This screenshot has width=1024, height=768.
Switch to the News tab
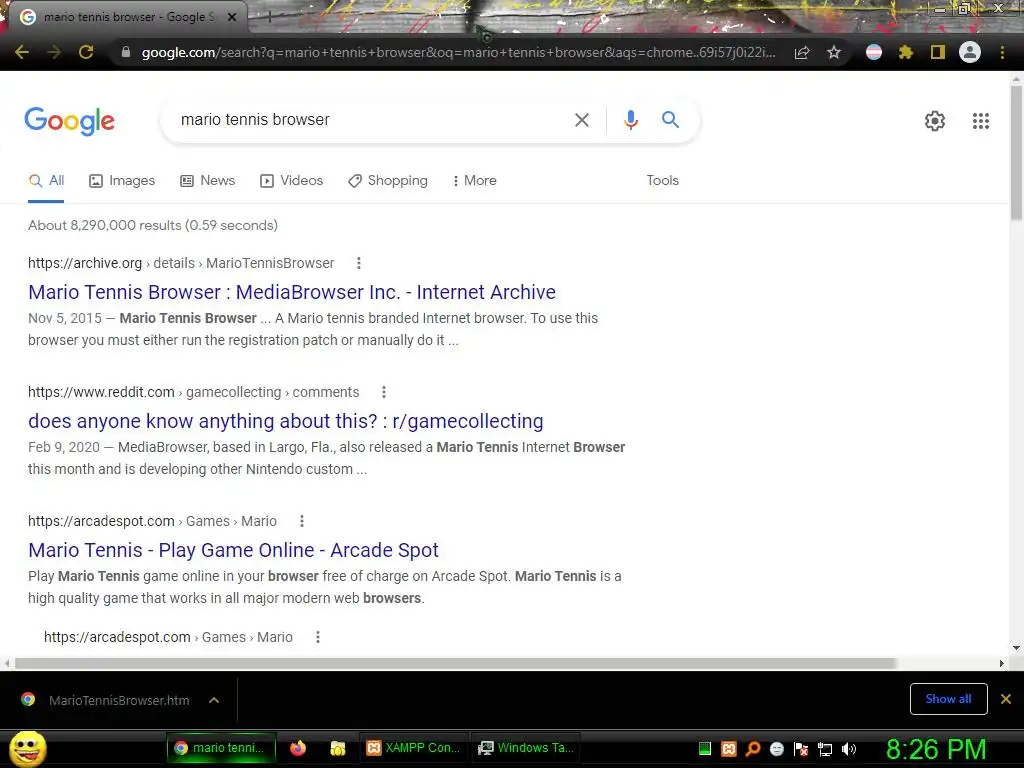click(208, 181)
